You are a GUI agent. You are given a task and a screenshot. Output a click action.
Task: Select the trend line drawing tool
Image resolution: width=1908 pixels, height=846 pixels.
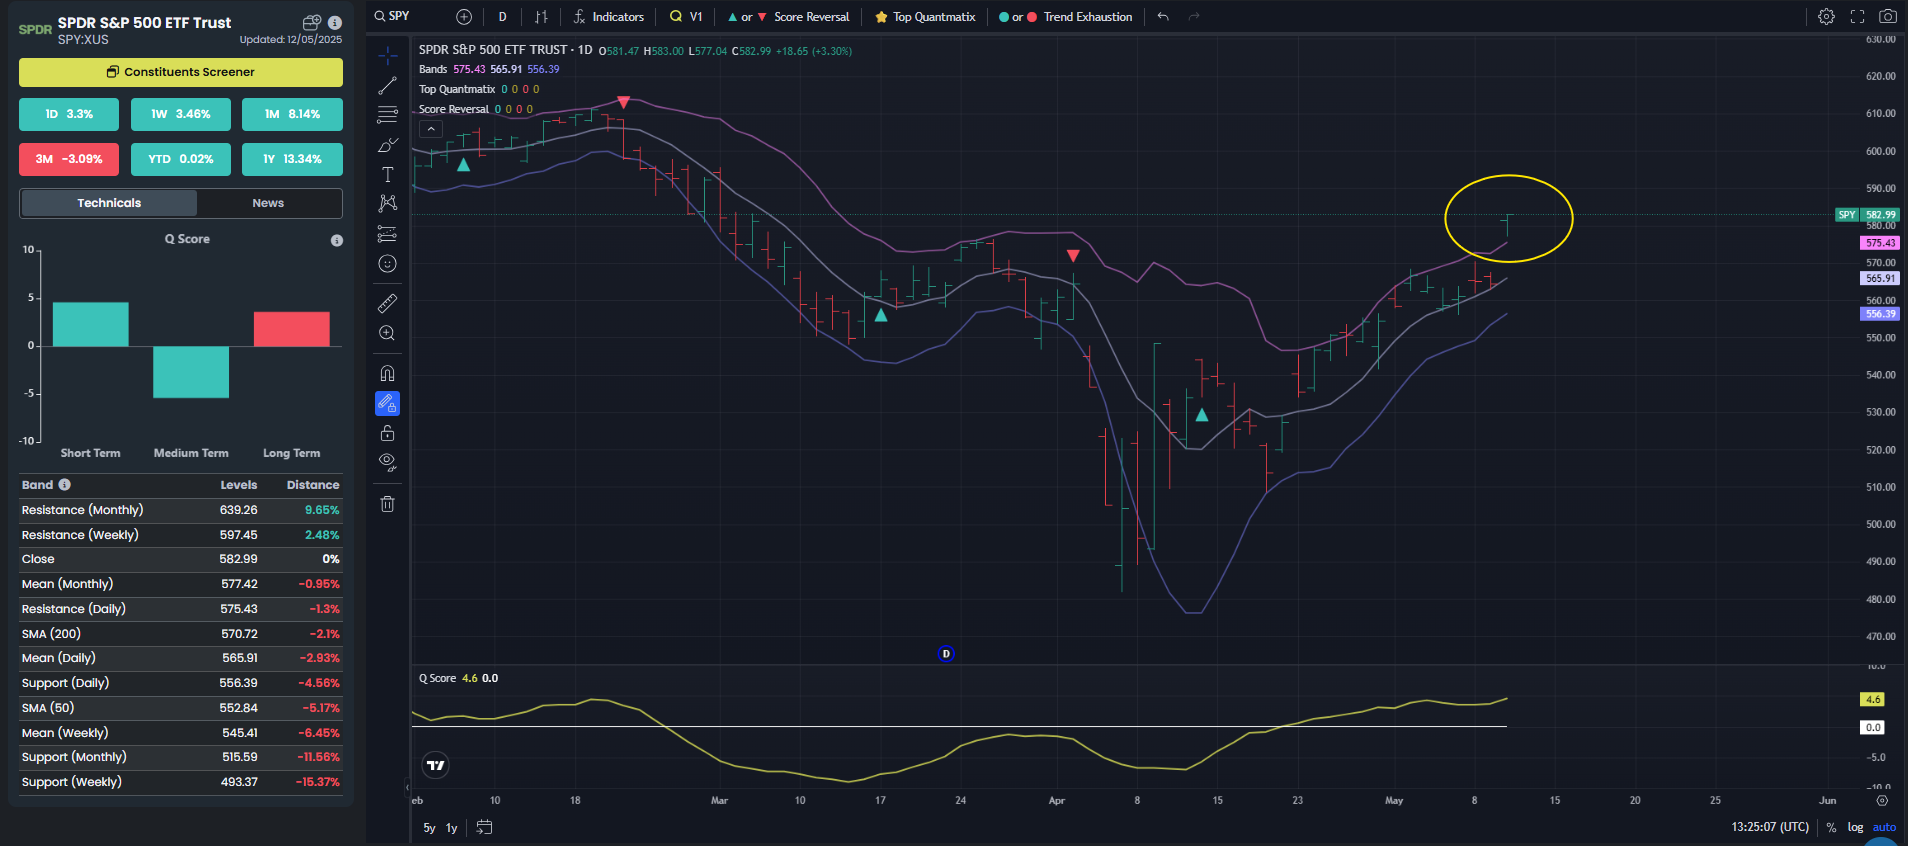(x=387, y=86)
